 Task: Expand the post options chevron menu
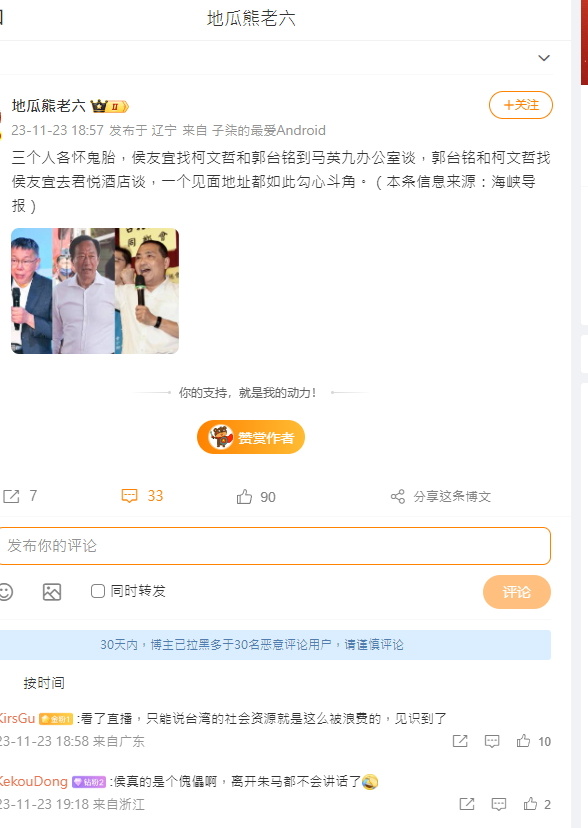click(x=544, y=58)
